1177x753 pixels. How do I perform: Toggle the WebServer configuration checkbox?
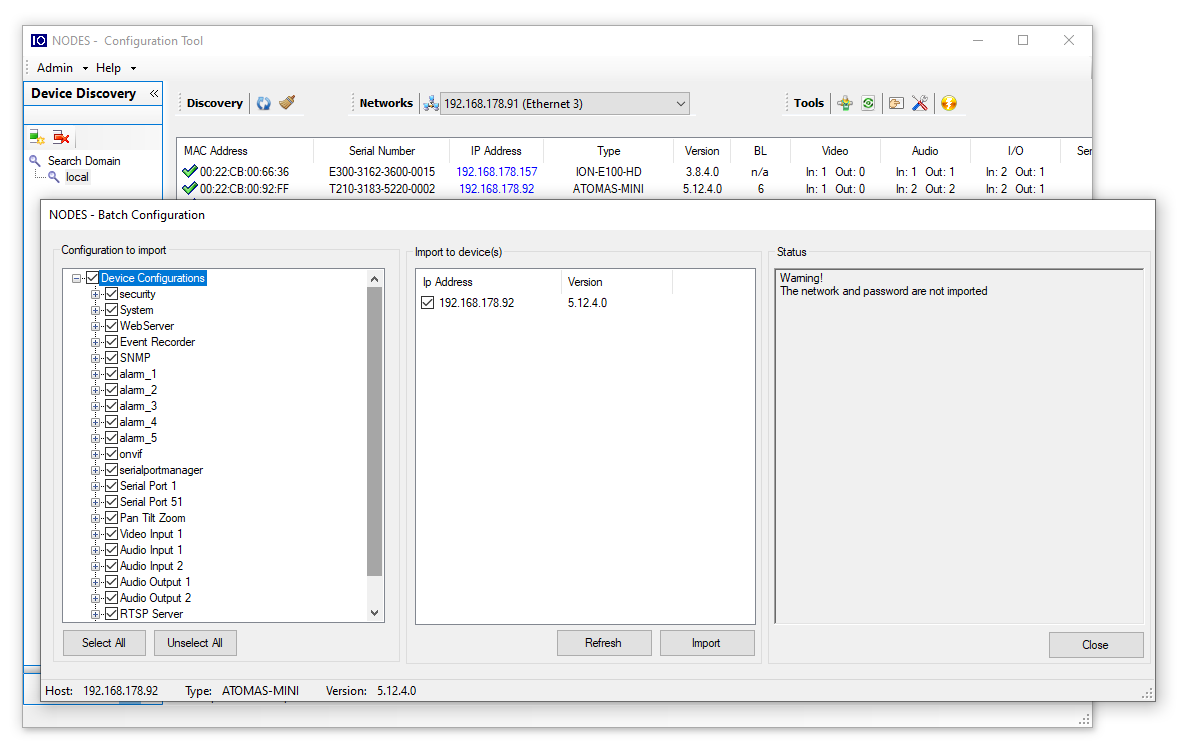coord(112,326)
